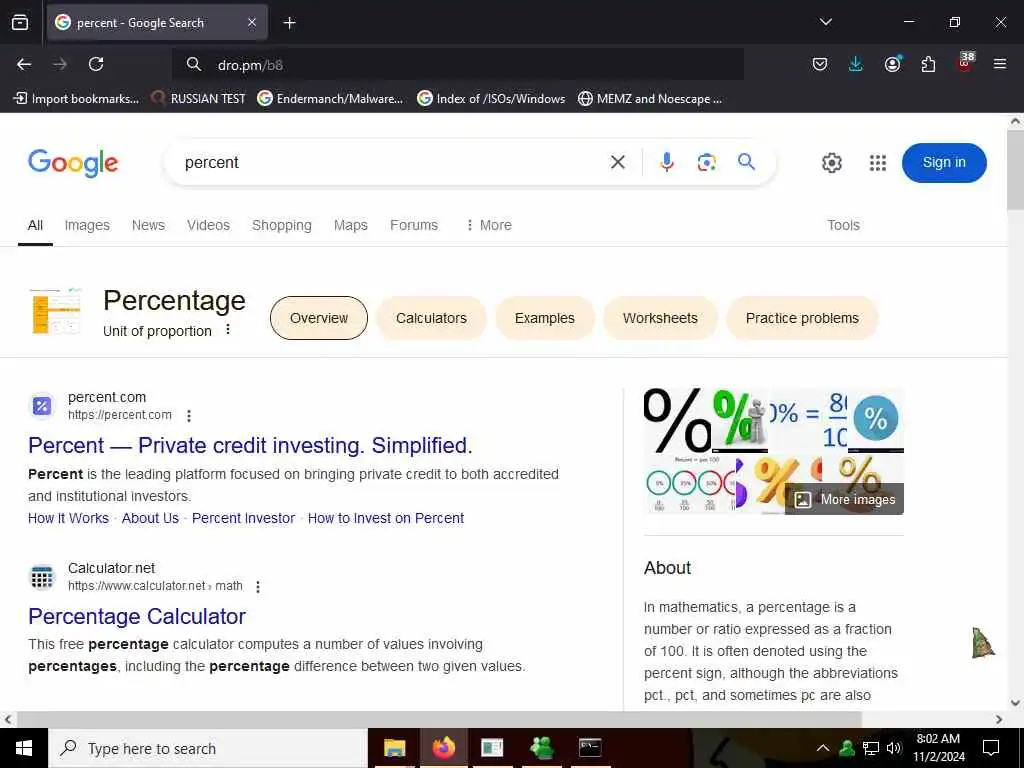Open the About Us sitelink

point(150,518)
